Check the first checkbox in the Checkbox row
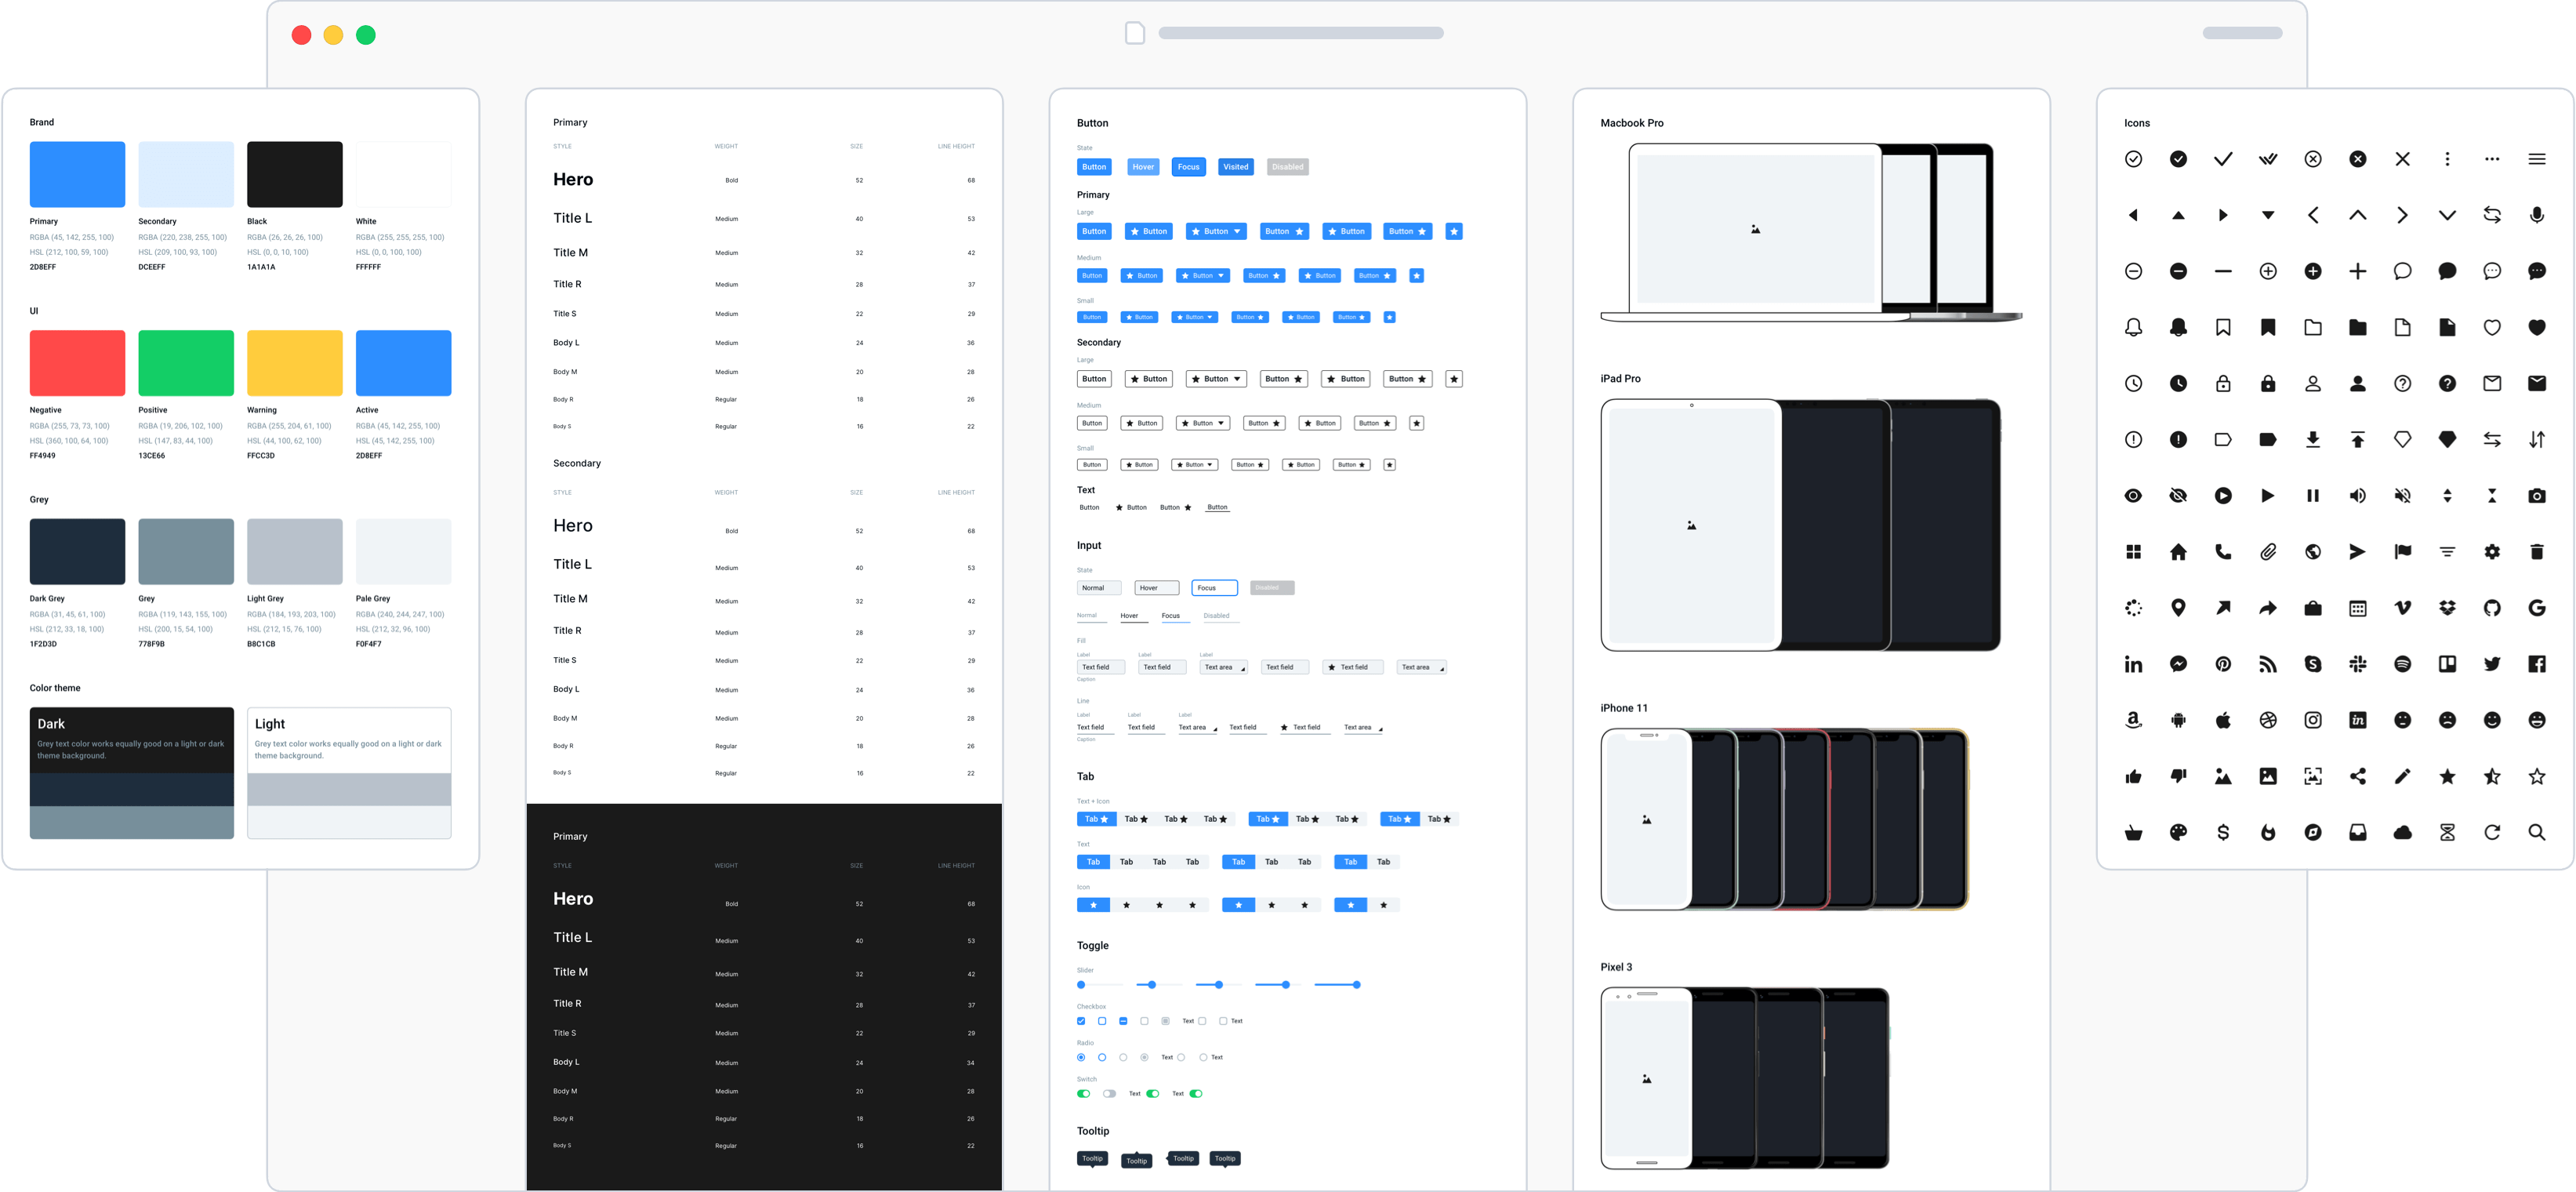2576x1192 pixels. tap(1081, 1021)
